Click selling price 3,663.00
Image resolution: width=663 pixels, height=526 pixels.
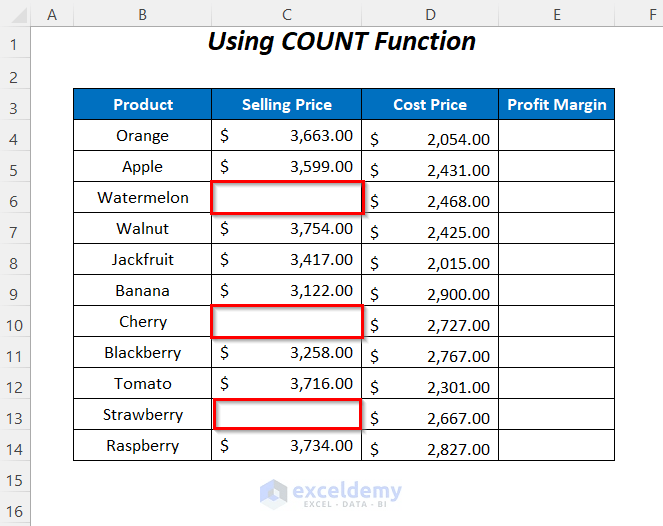pos(287,135)
